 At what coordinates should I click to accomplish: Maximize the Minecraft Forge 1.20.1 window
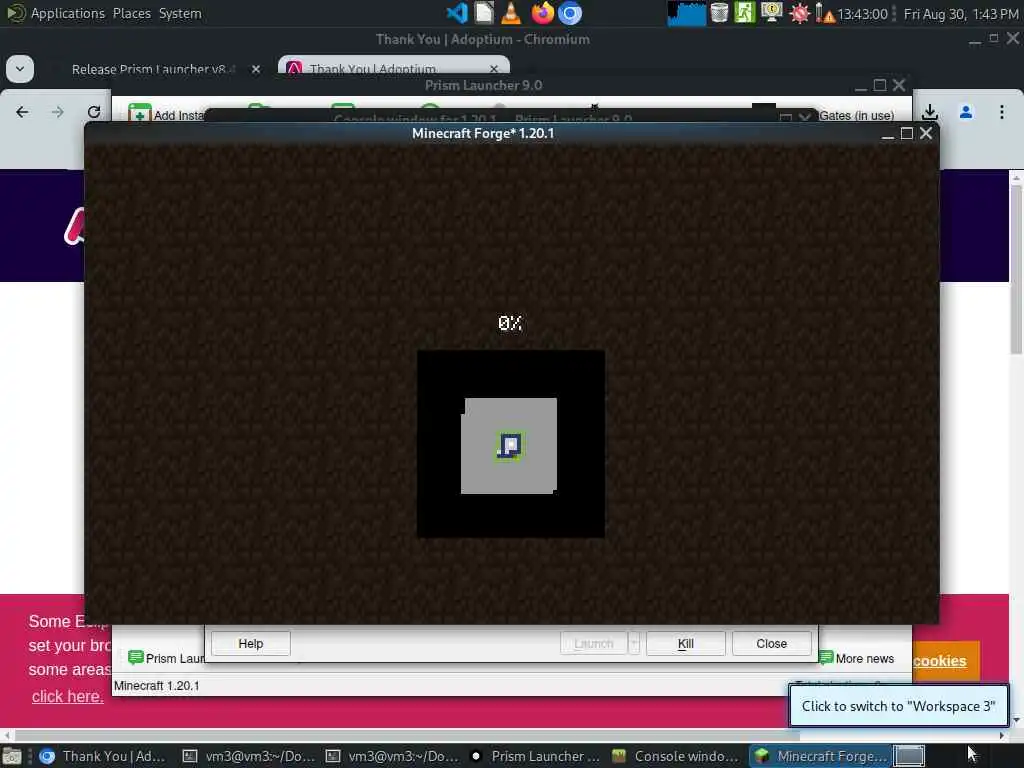coord(906,133)
